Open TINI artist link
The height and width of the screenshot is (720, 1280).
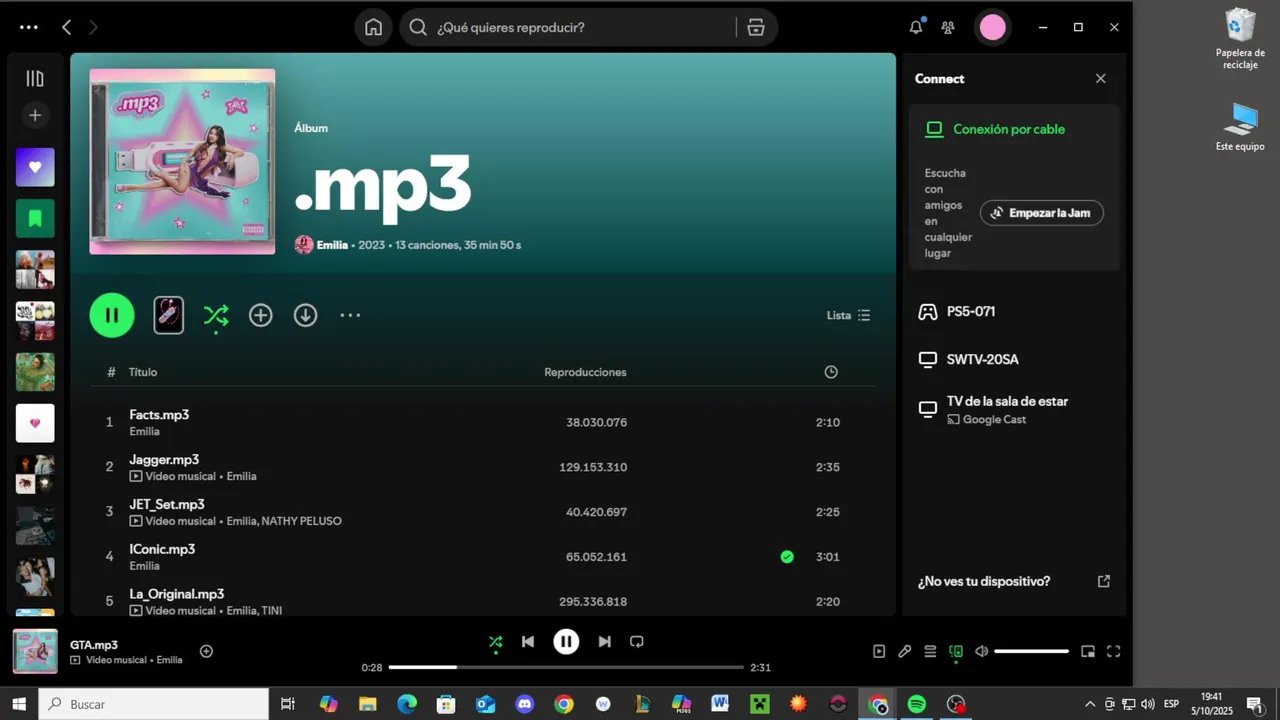point(272,610)
